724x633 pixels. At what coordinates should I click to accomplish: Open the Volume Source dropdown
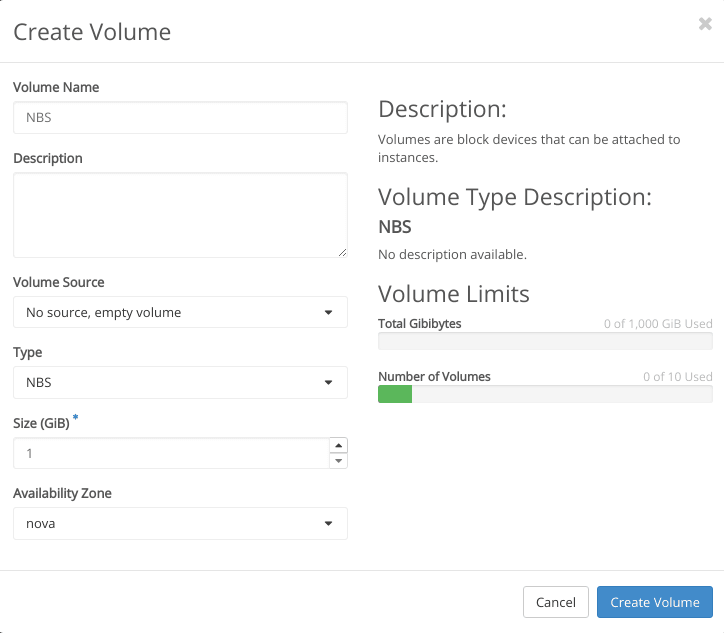pyautogui.click(x=180, y=312)
